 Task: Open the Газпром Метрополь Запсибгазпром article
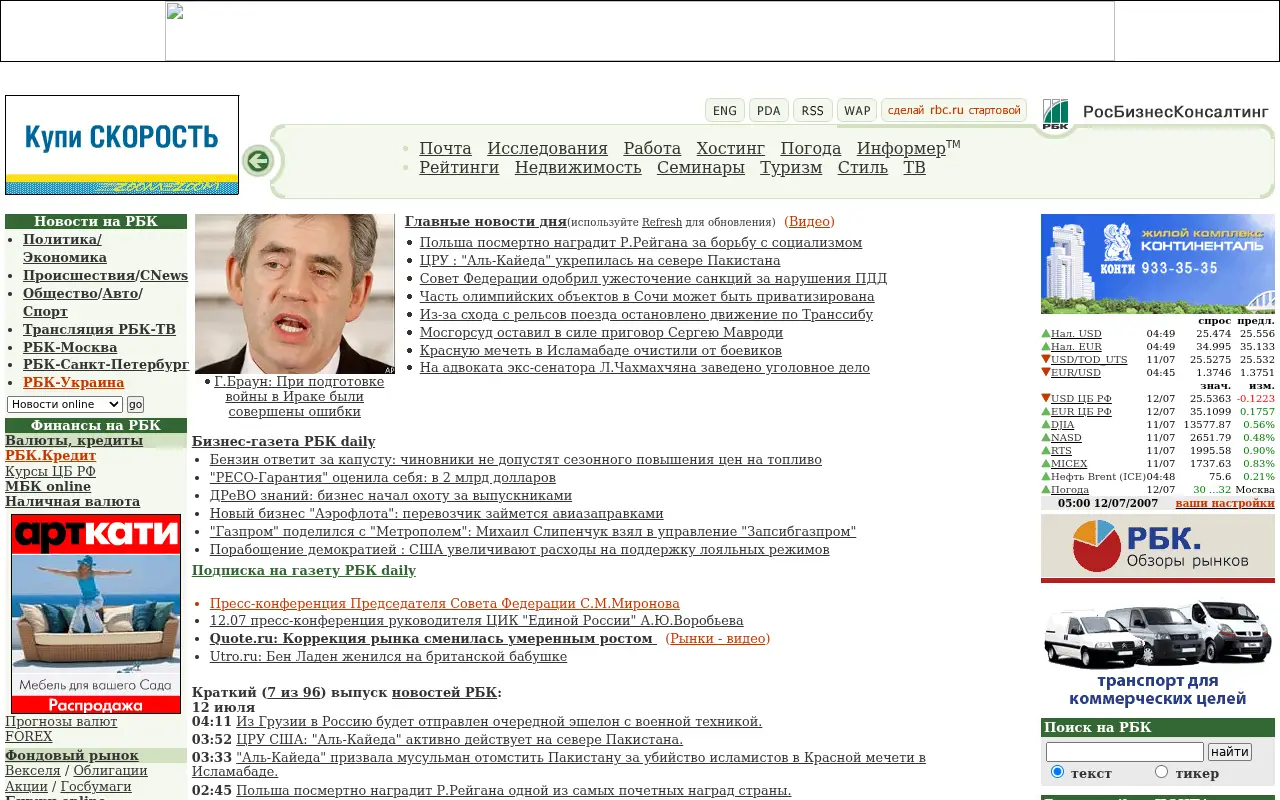533,531
